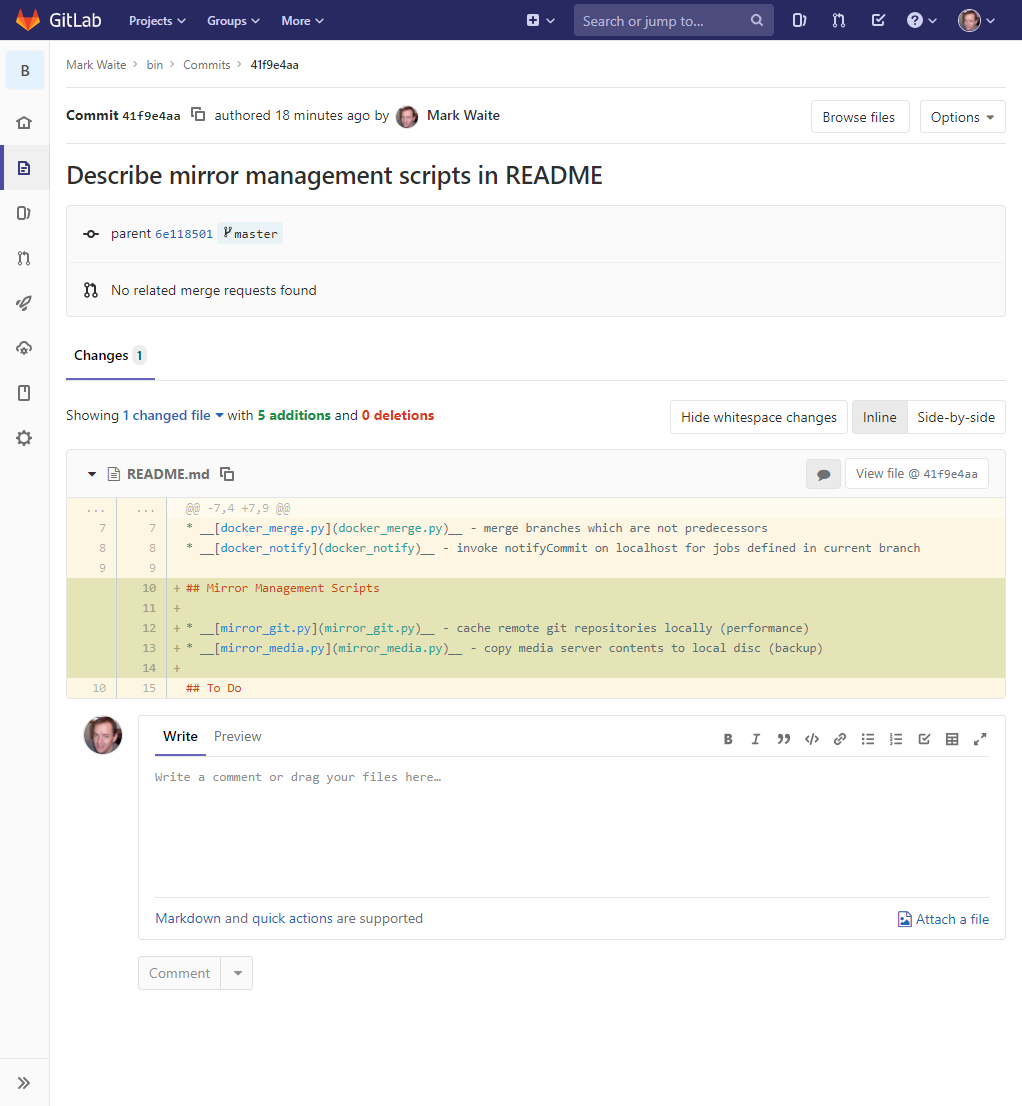Viewport: 1022px width, 1106px height.
Task: Copy the README.md file path
Action: click(x=227, y=474)
